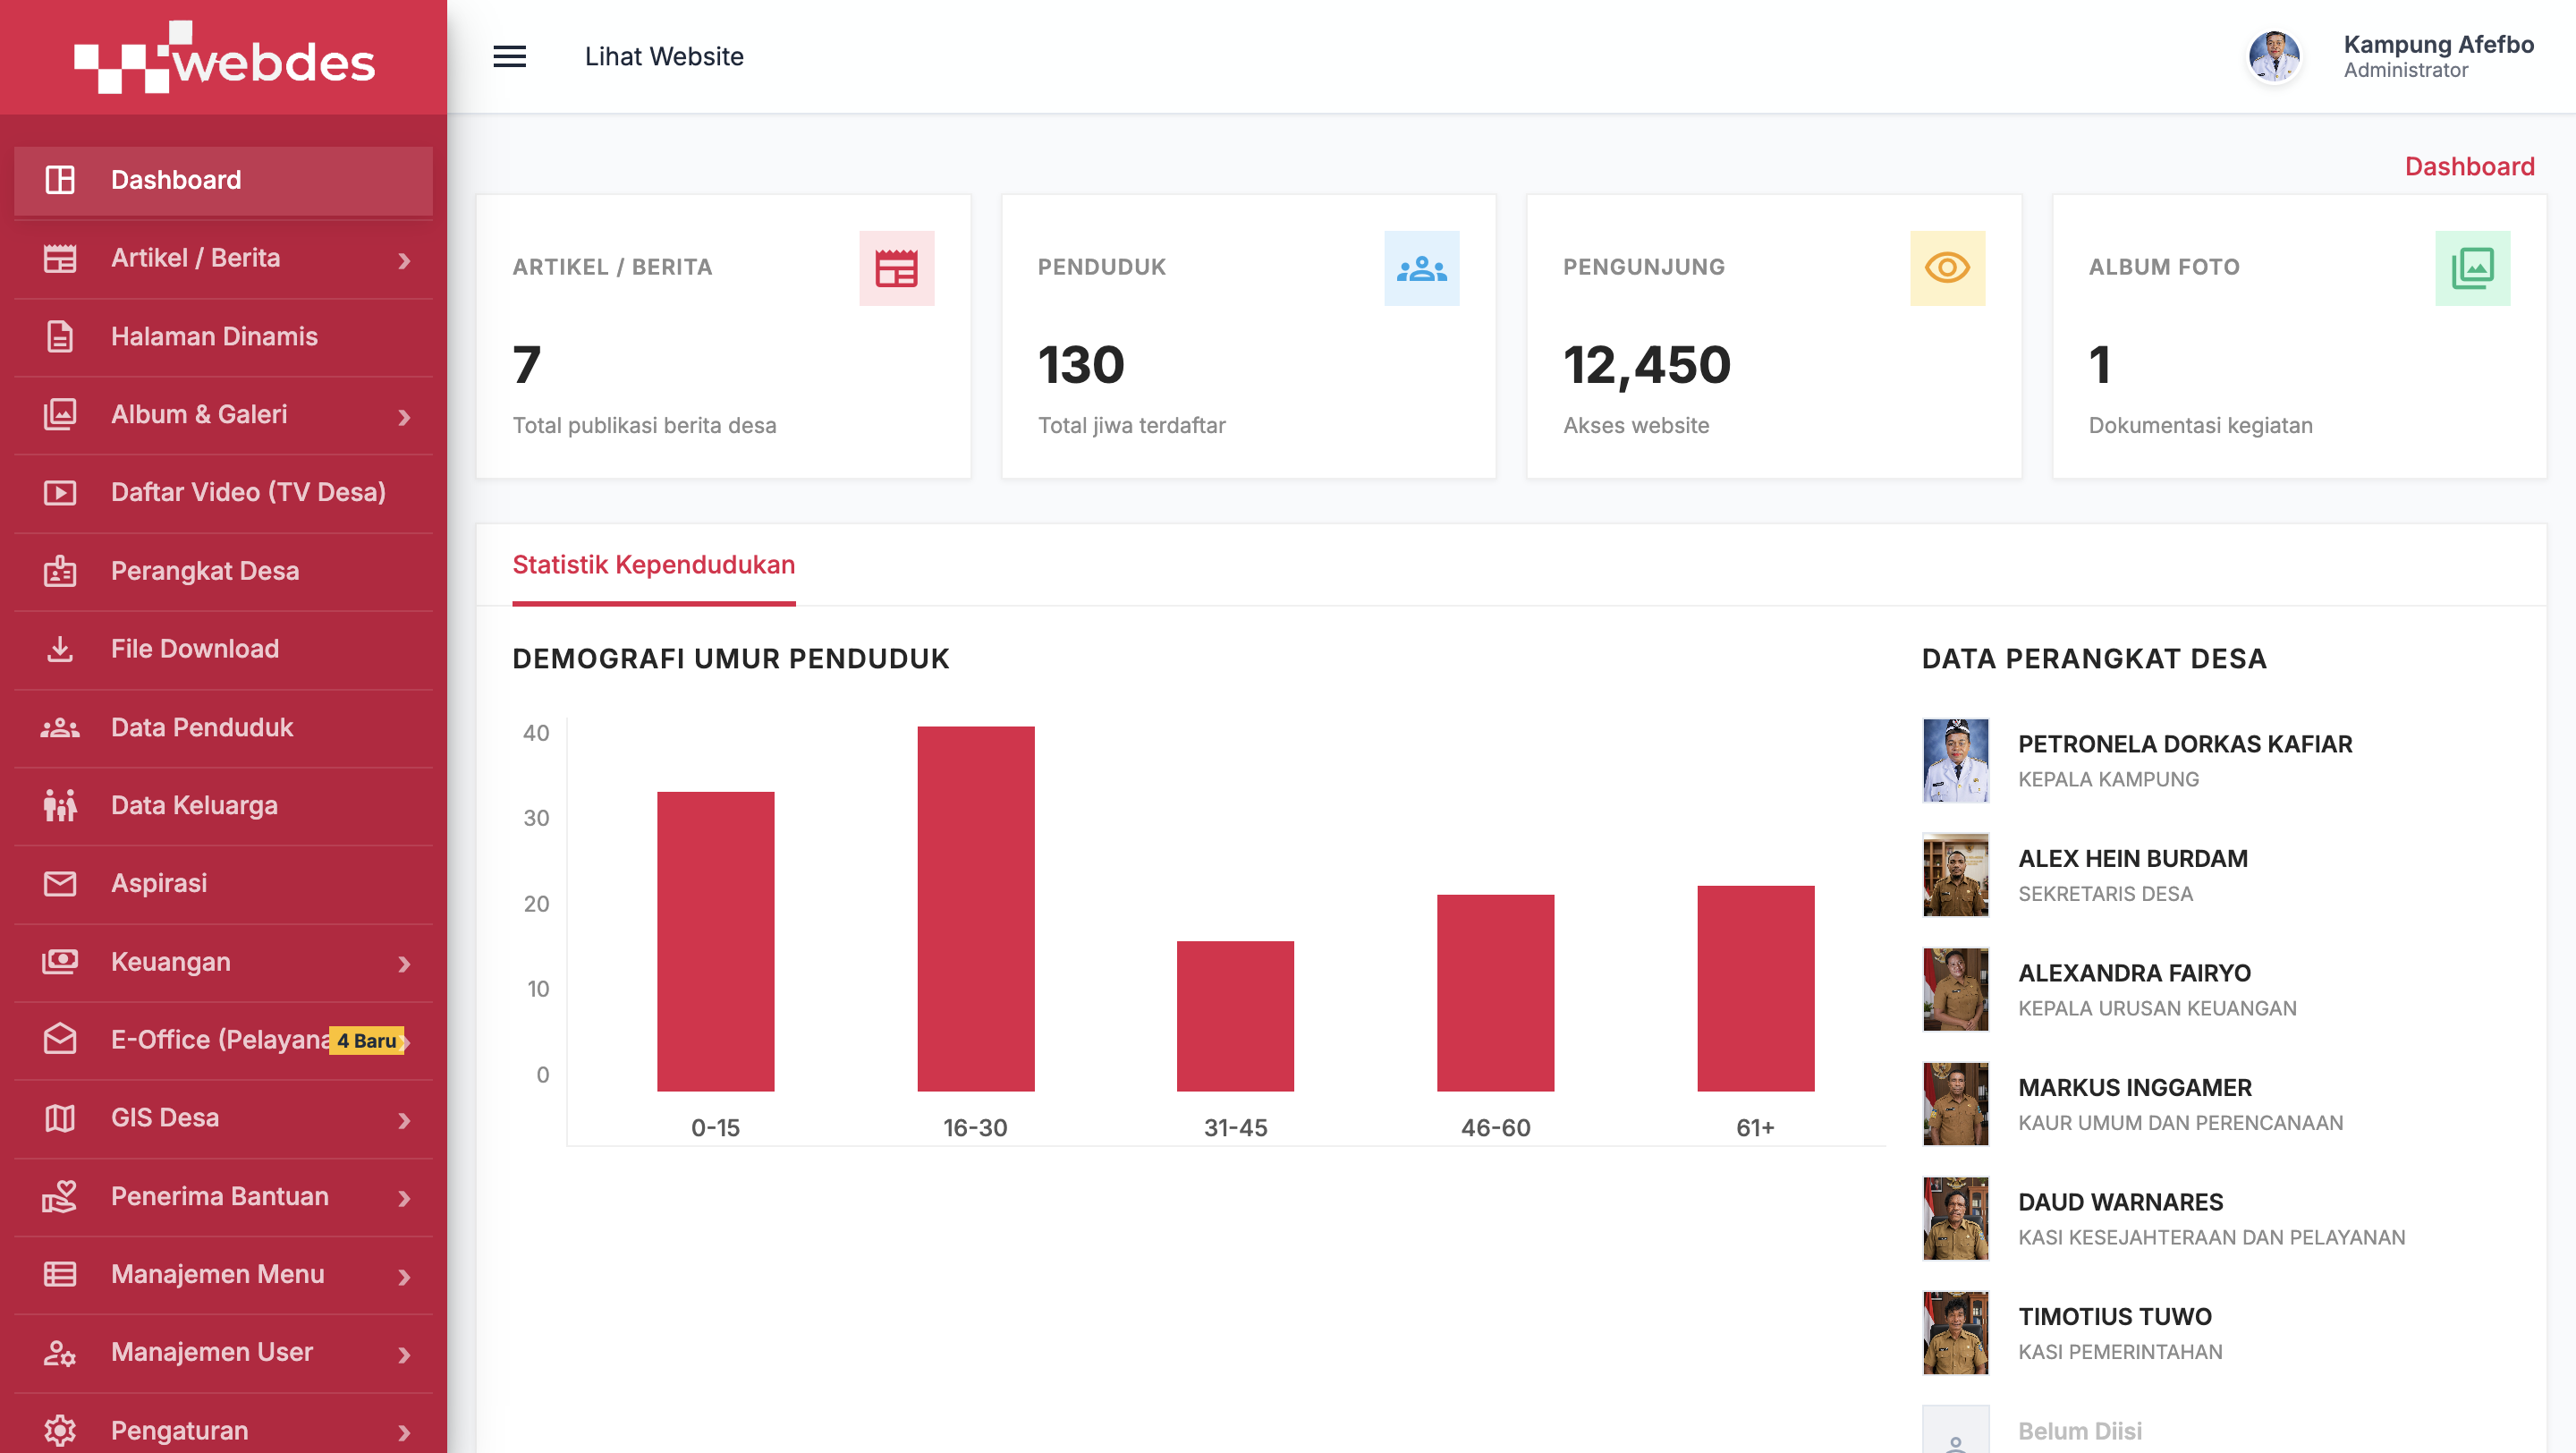Click the yellow Pengunjung eye icon
This screenshot has width=2576, height=1453.
pos(1947,268)
